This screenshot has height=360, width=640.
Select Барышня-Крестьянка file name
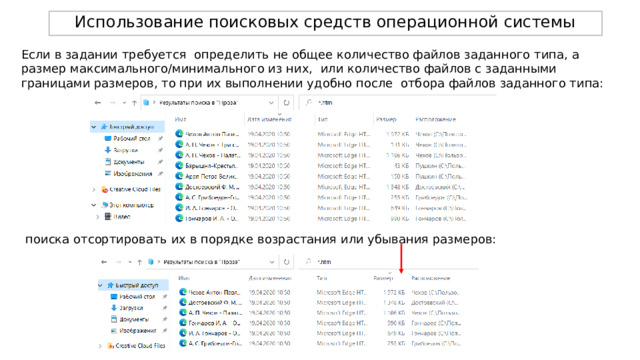pos(211,166)
